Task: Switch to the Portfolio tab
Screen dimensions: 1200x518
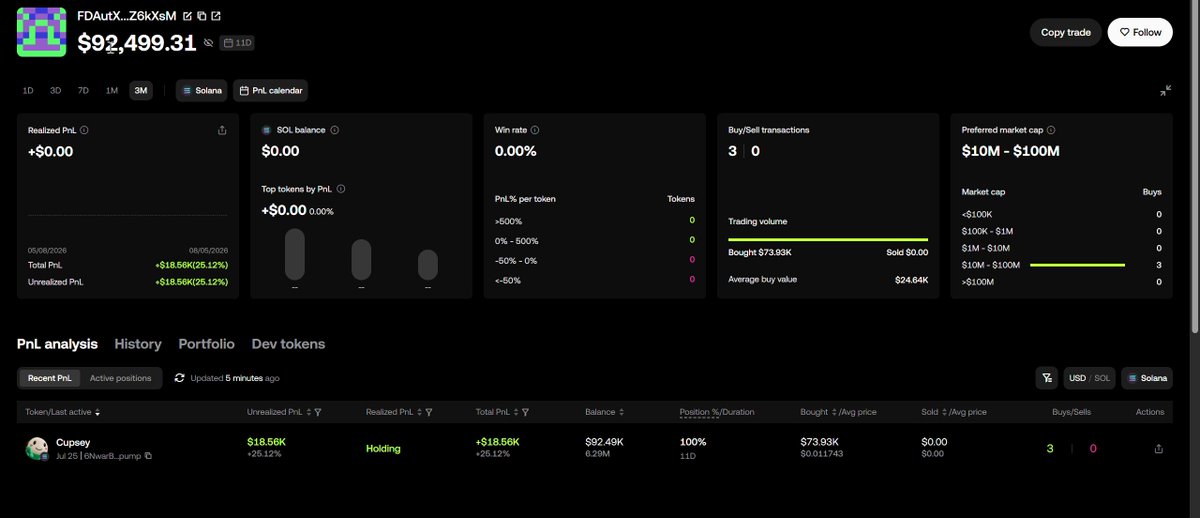Action: [x=206, y=344]
